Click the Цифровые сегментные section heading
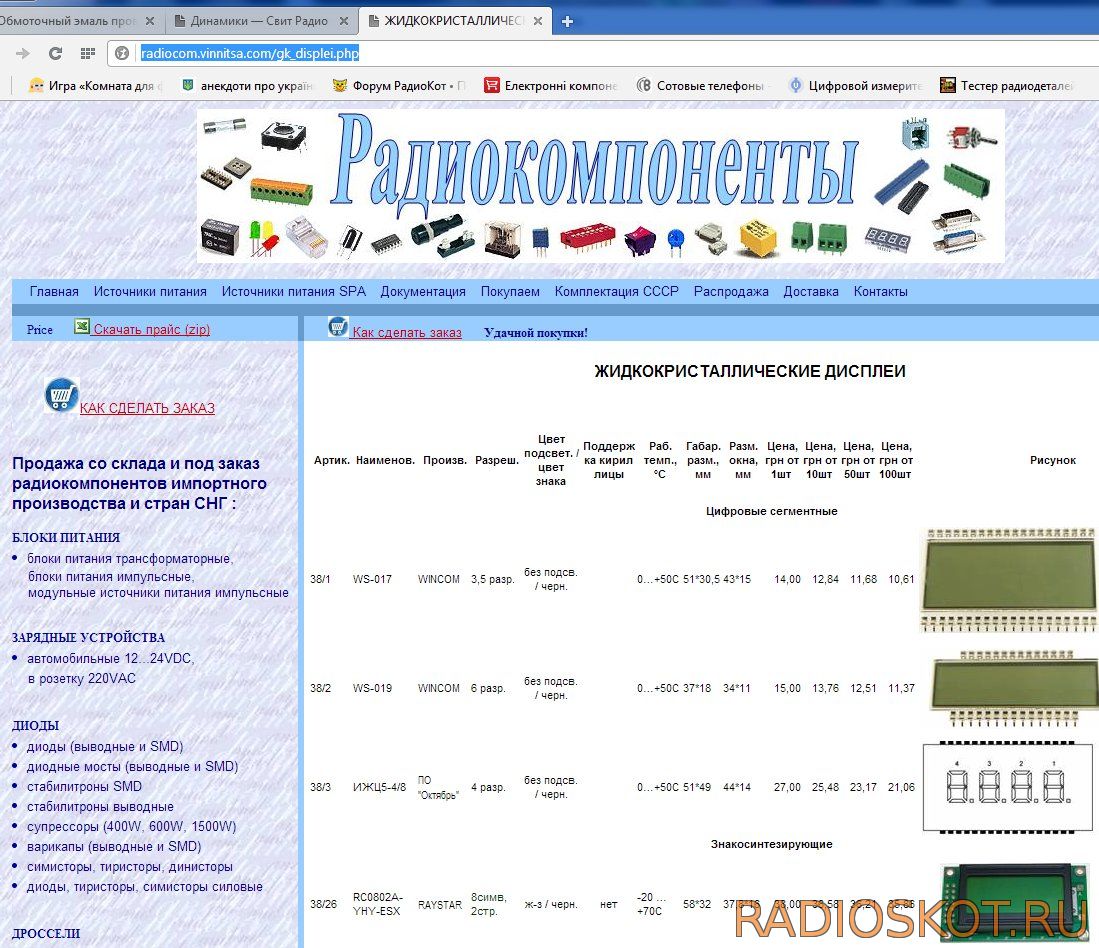The image size is (1099, 948). (x=772, y=511)
